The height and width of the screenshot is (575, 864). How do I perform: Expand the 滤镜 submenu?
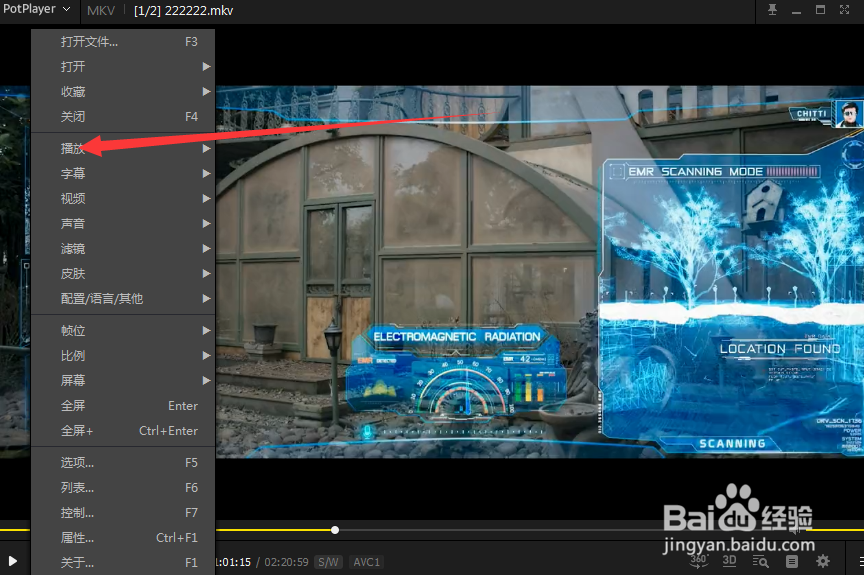tap(123, 248)
